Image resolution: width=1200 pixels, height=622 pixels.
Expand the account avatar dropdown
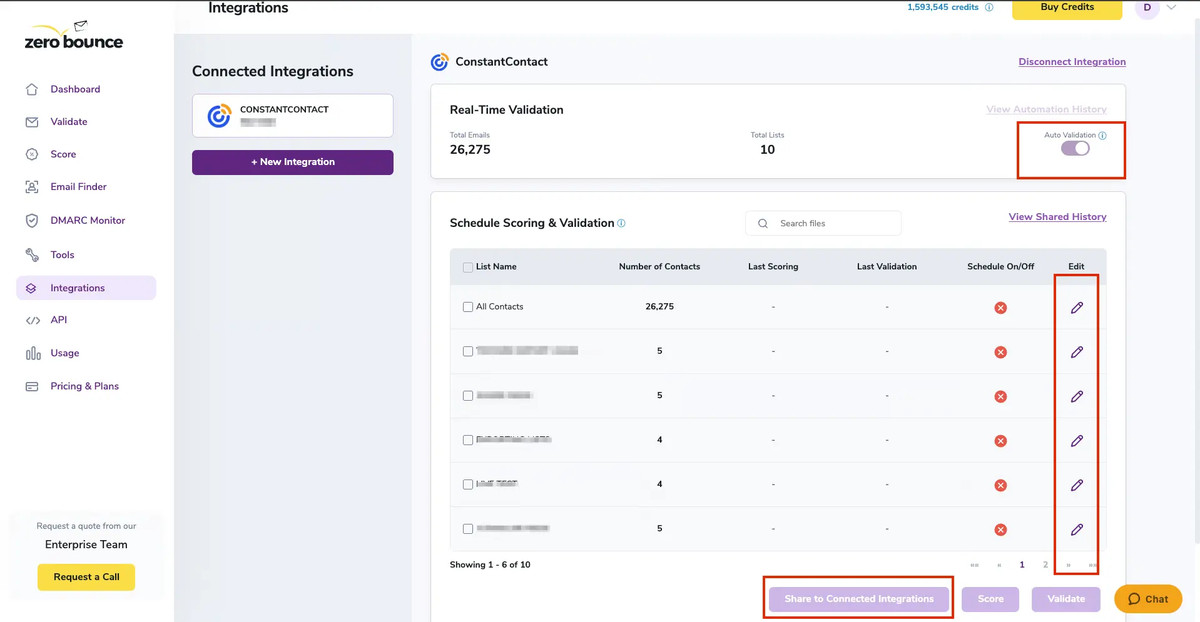1158,8
